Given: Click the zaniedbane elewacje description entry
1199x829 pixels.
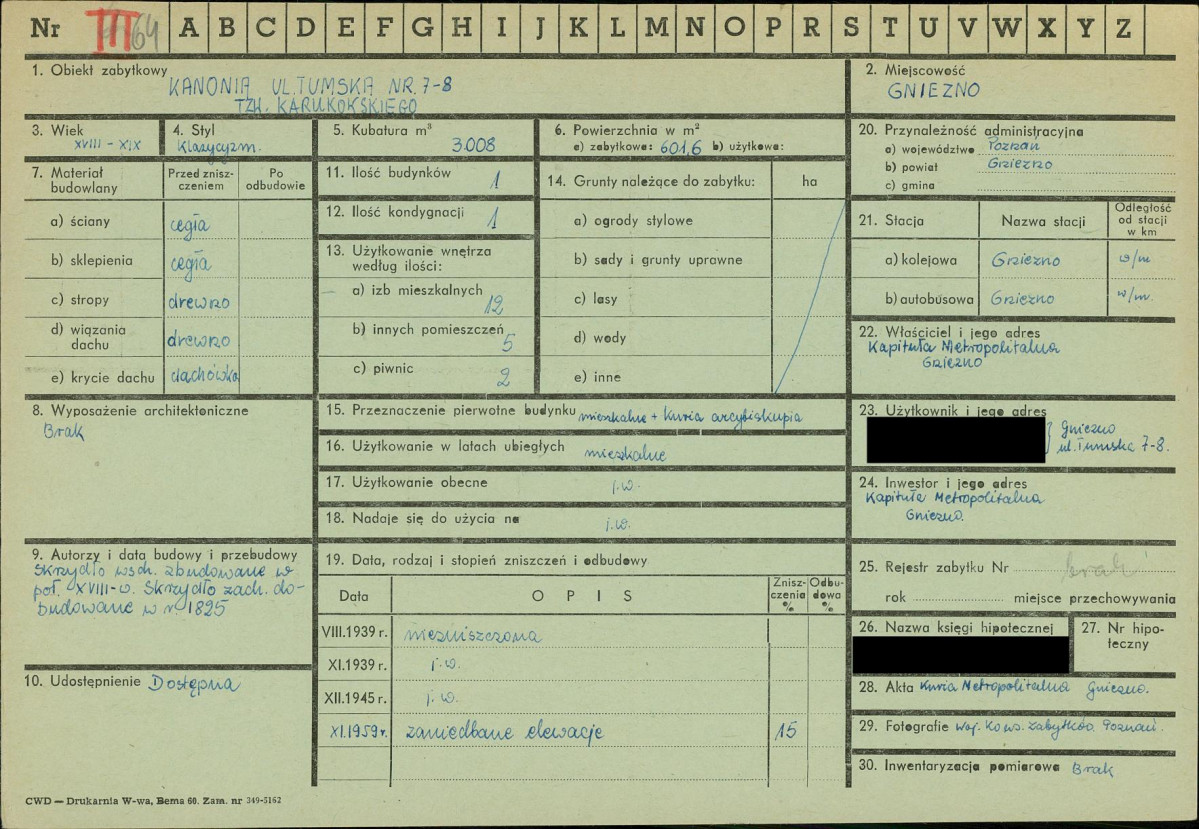Looking at the screenshot, I should coord(505,732).
